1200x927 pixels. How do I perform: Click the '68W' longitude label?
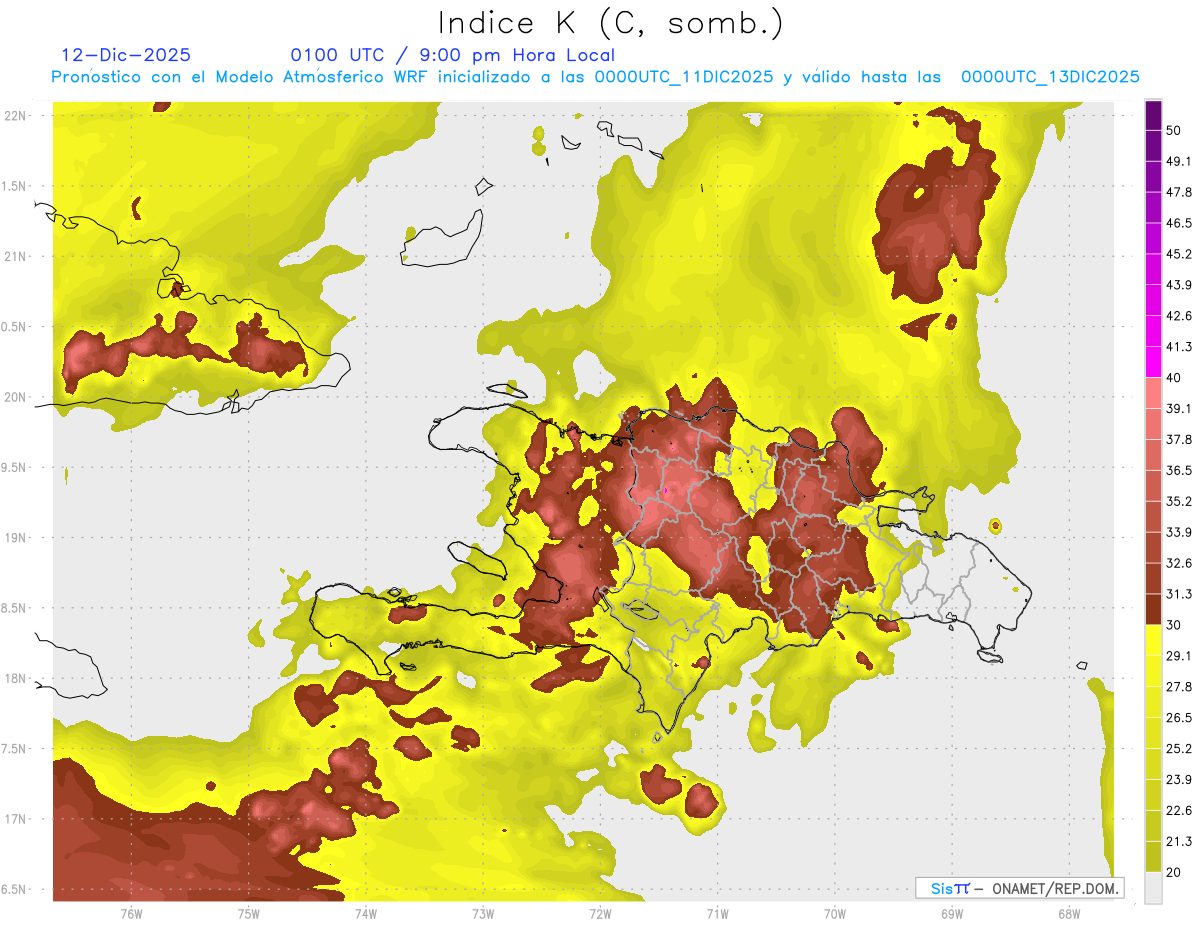[x=1069, y=914]
